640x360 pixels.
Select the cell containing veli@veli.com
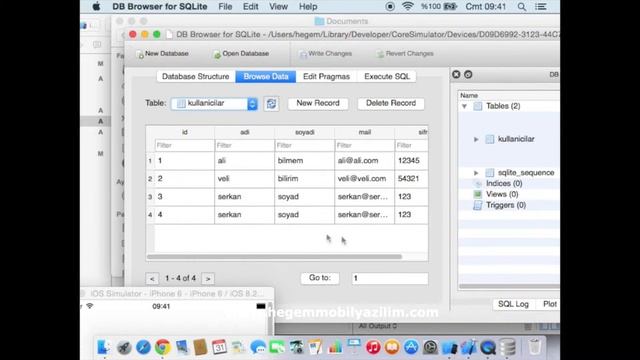[x=364, y=179]
